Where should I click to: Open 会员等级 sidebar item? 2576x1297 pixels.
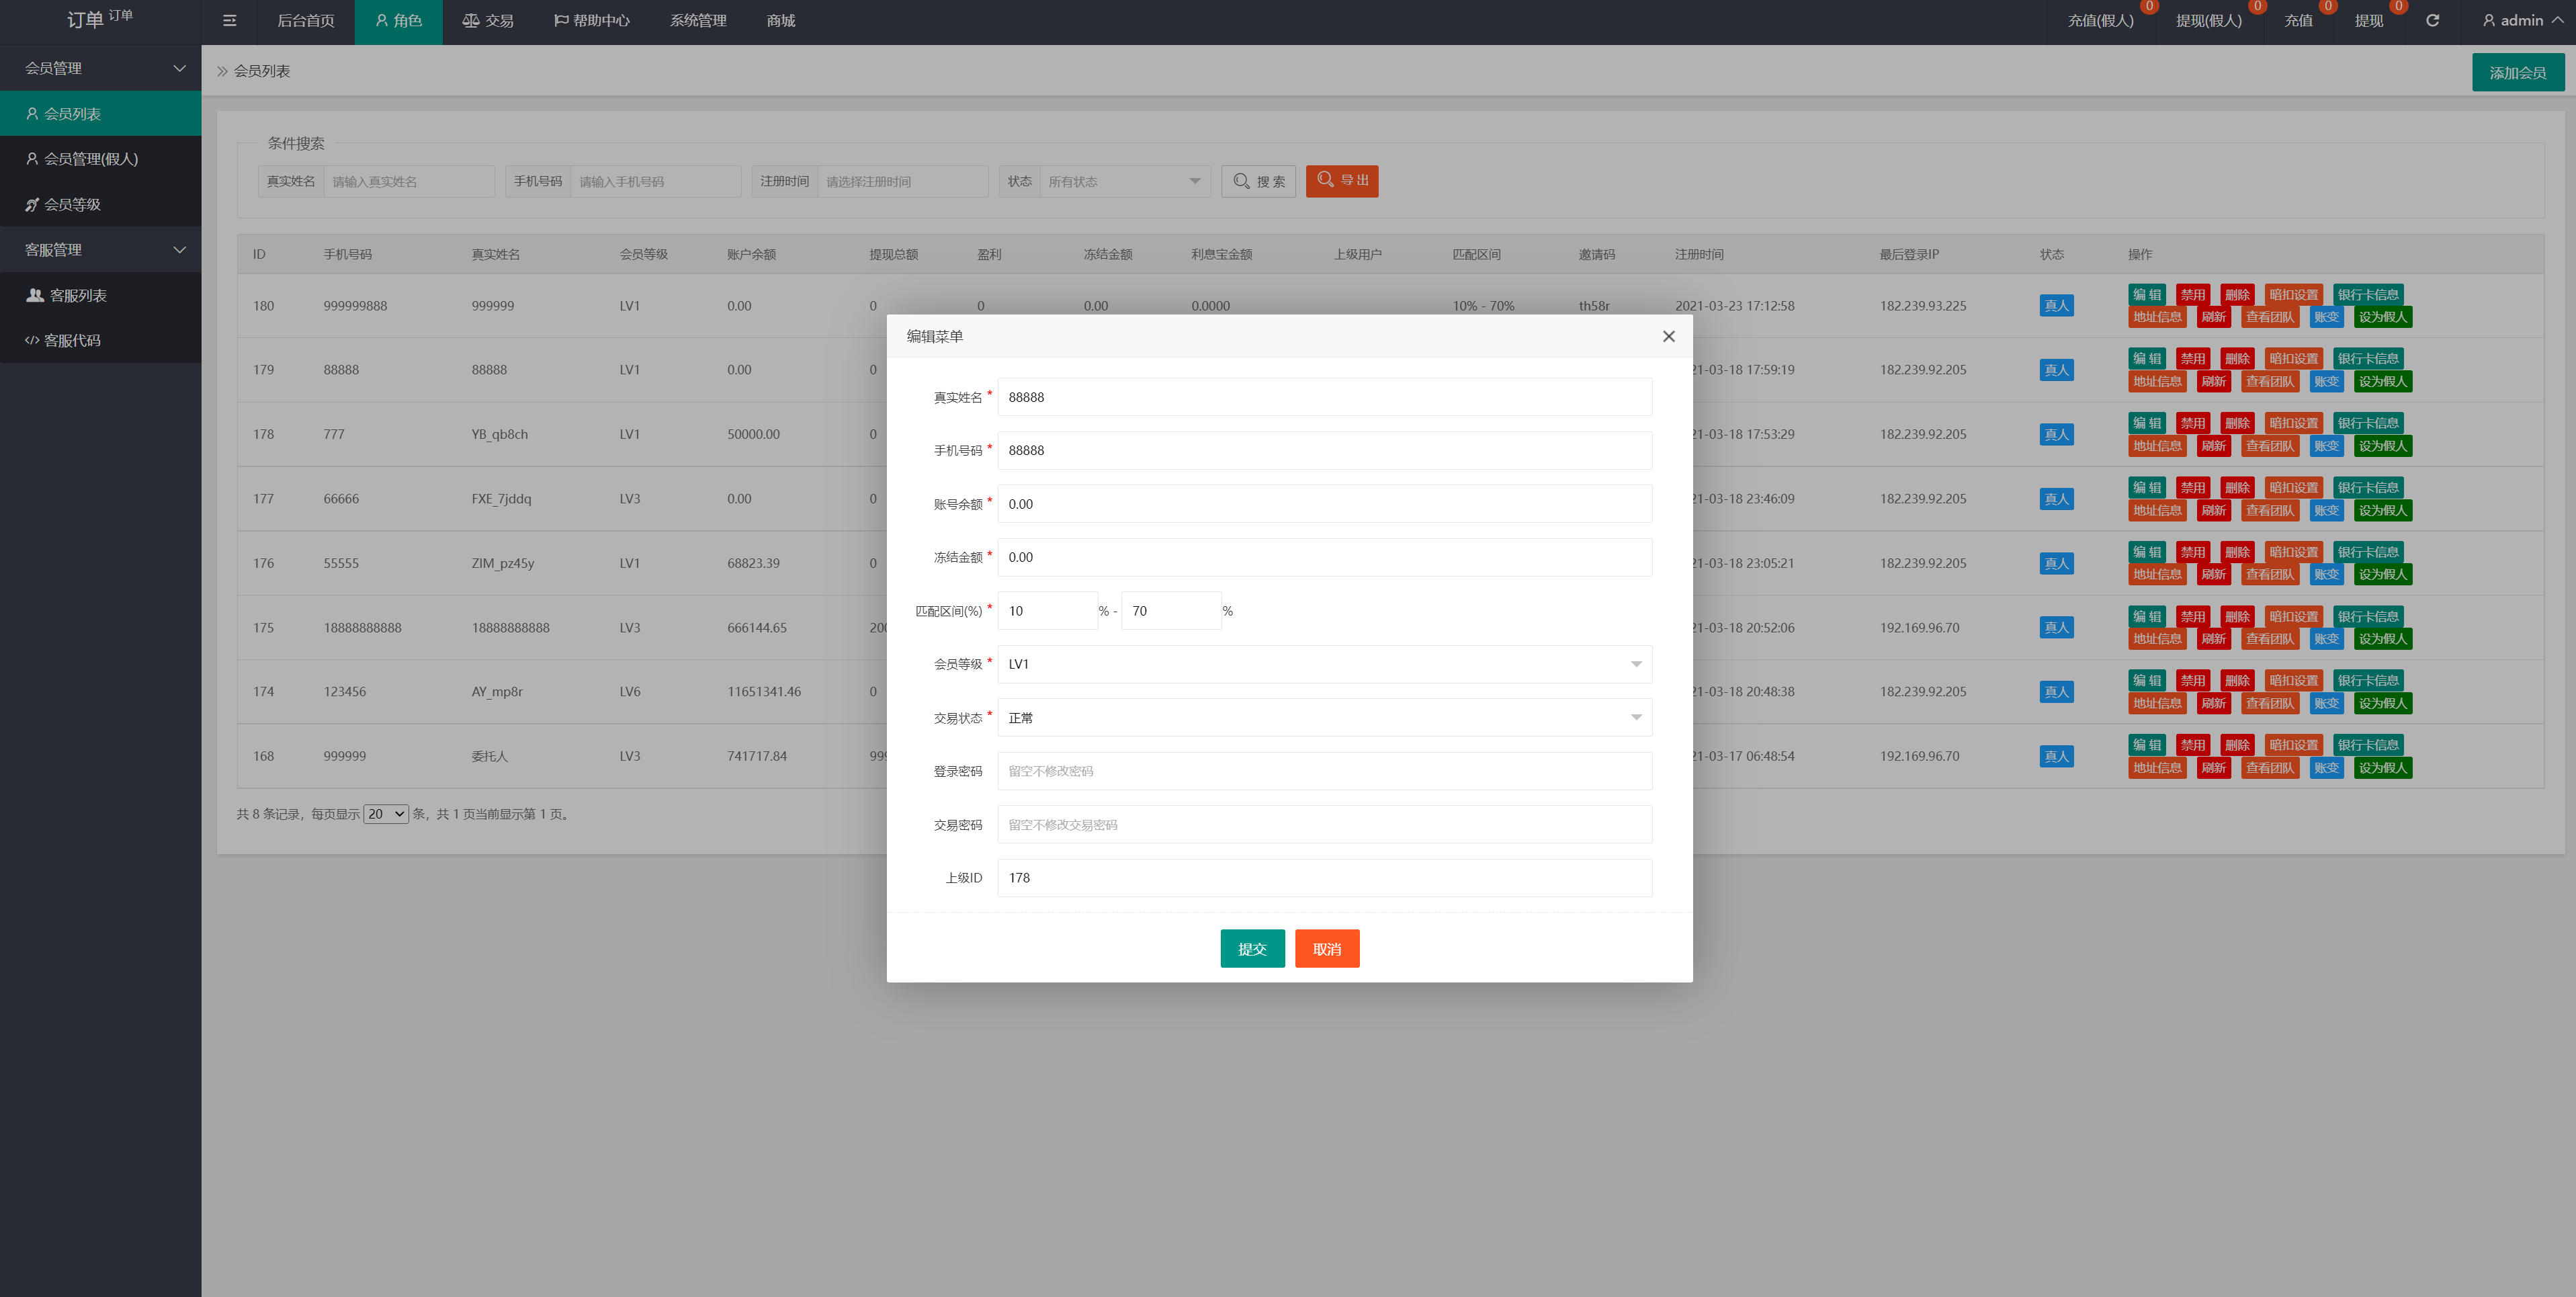[x=100, y=204]
